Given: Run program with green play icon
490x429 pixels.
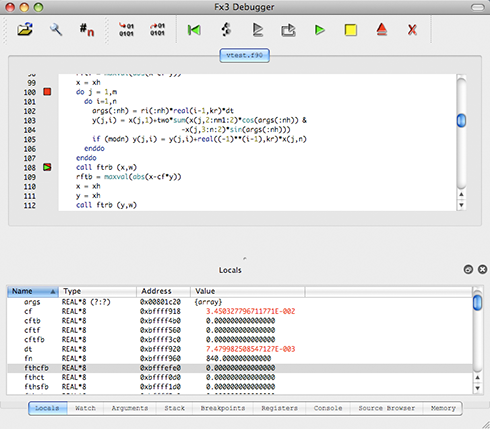Looking at the screenshot, I should point(320,30).
